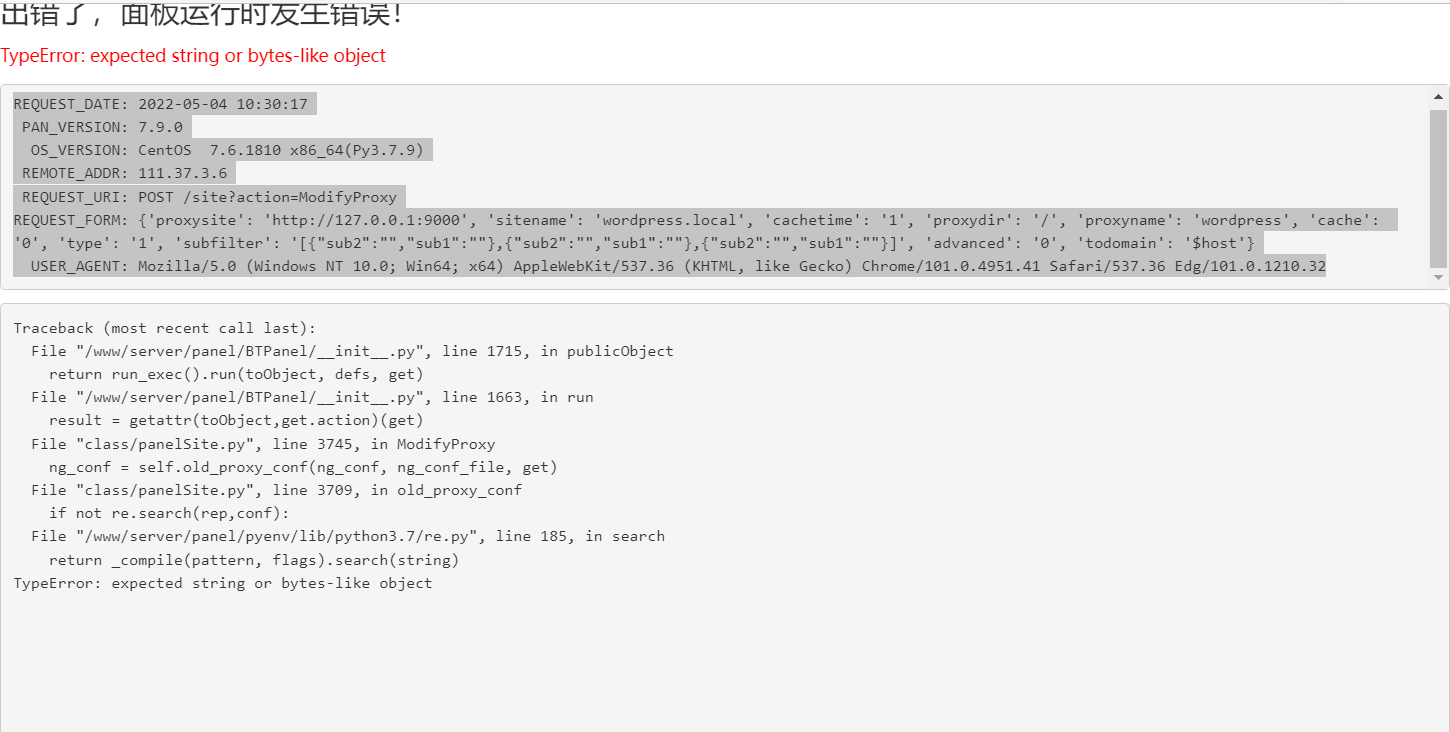The image size is (1450, 732).
Task: Click the scroll-up arrow in request info box
Action: coord(1438,97)
